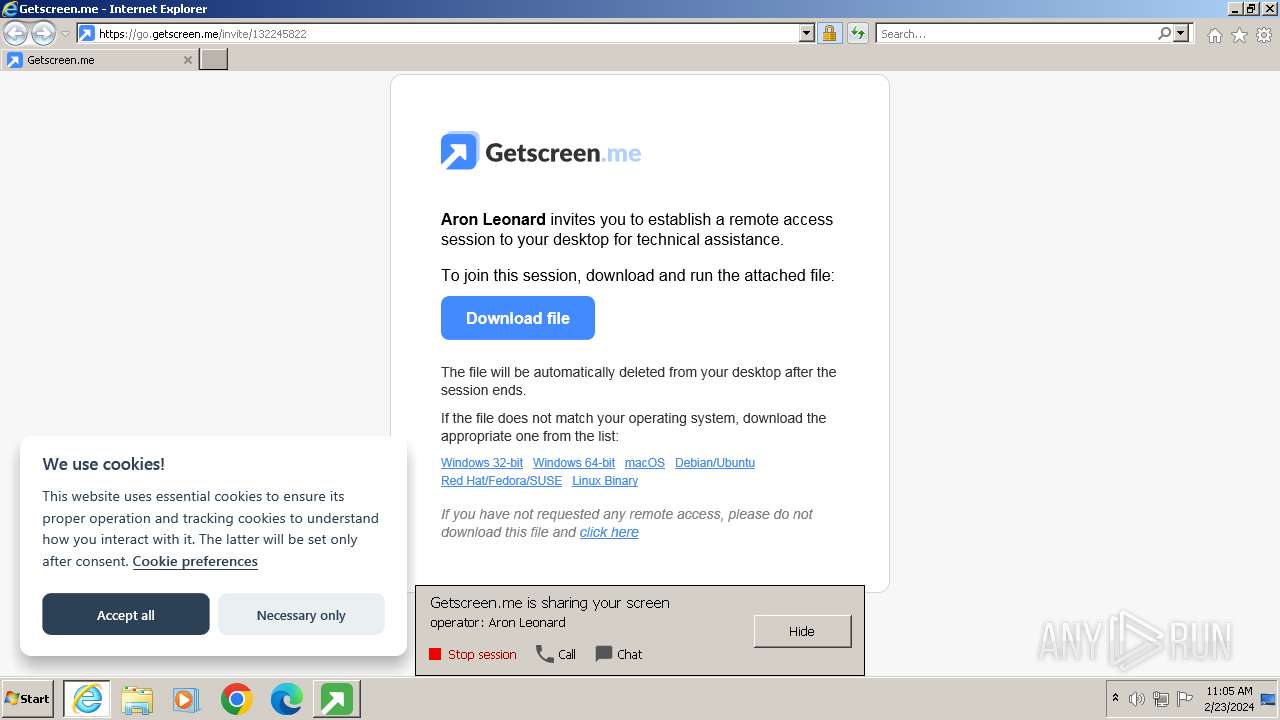Click the Download file button

click(518, 318)
